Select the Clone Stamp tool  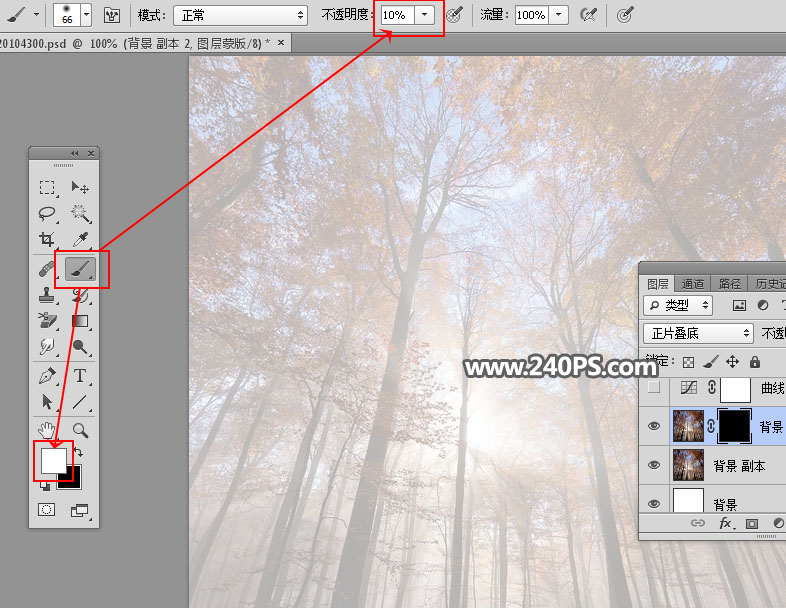[x=47, y=296]
